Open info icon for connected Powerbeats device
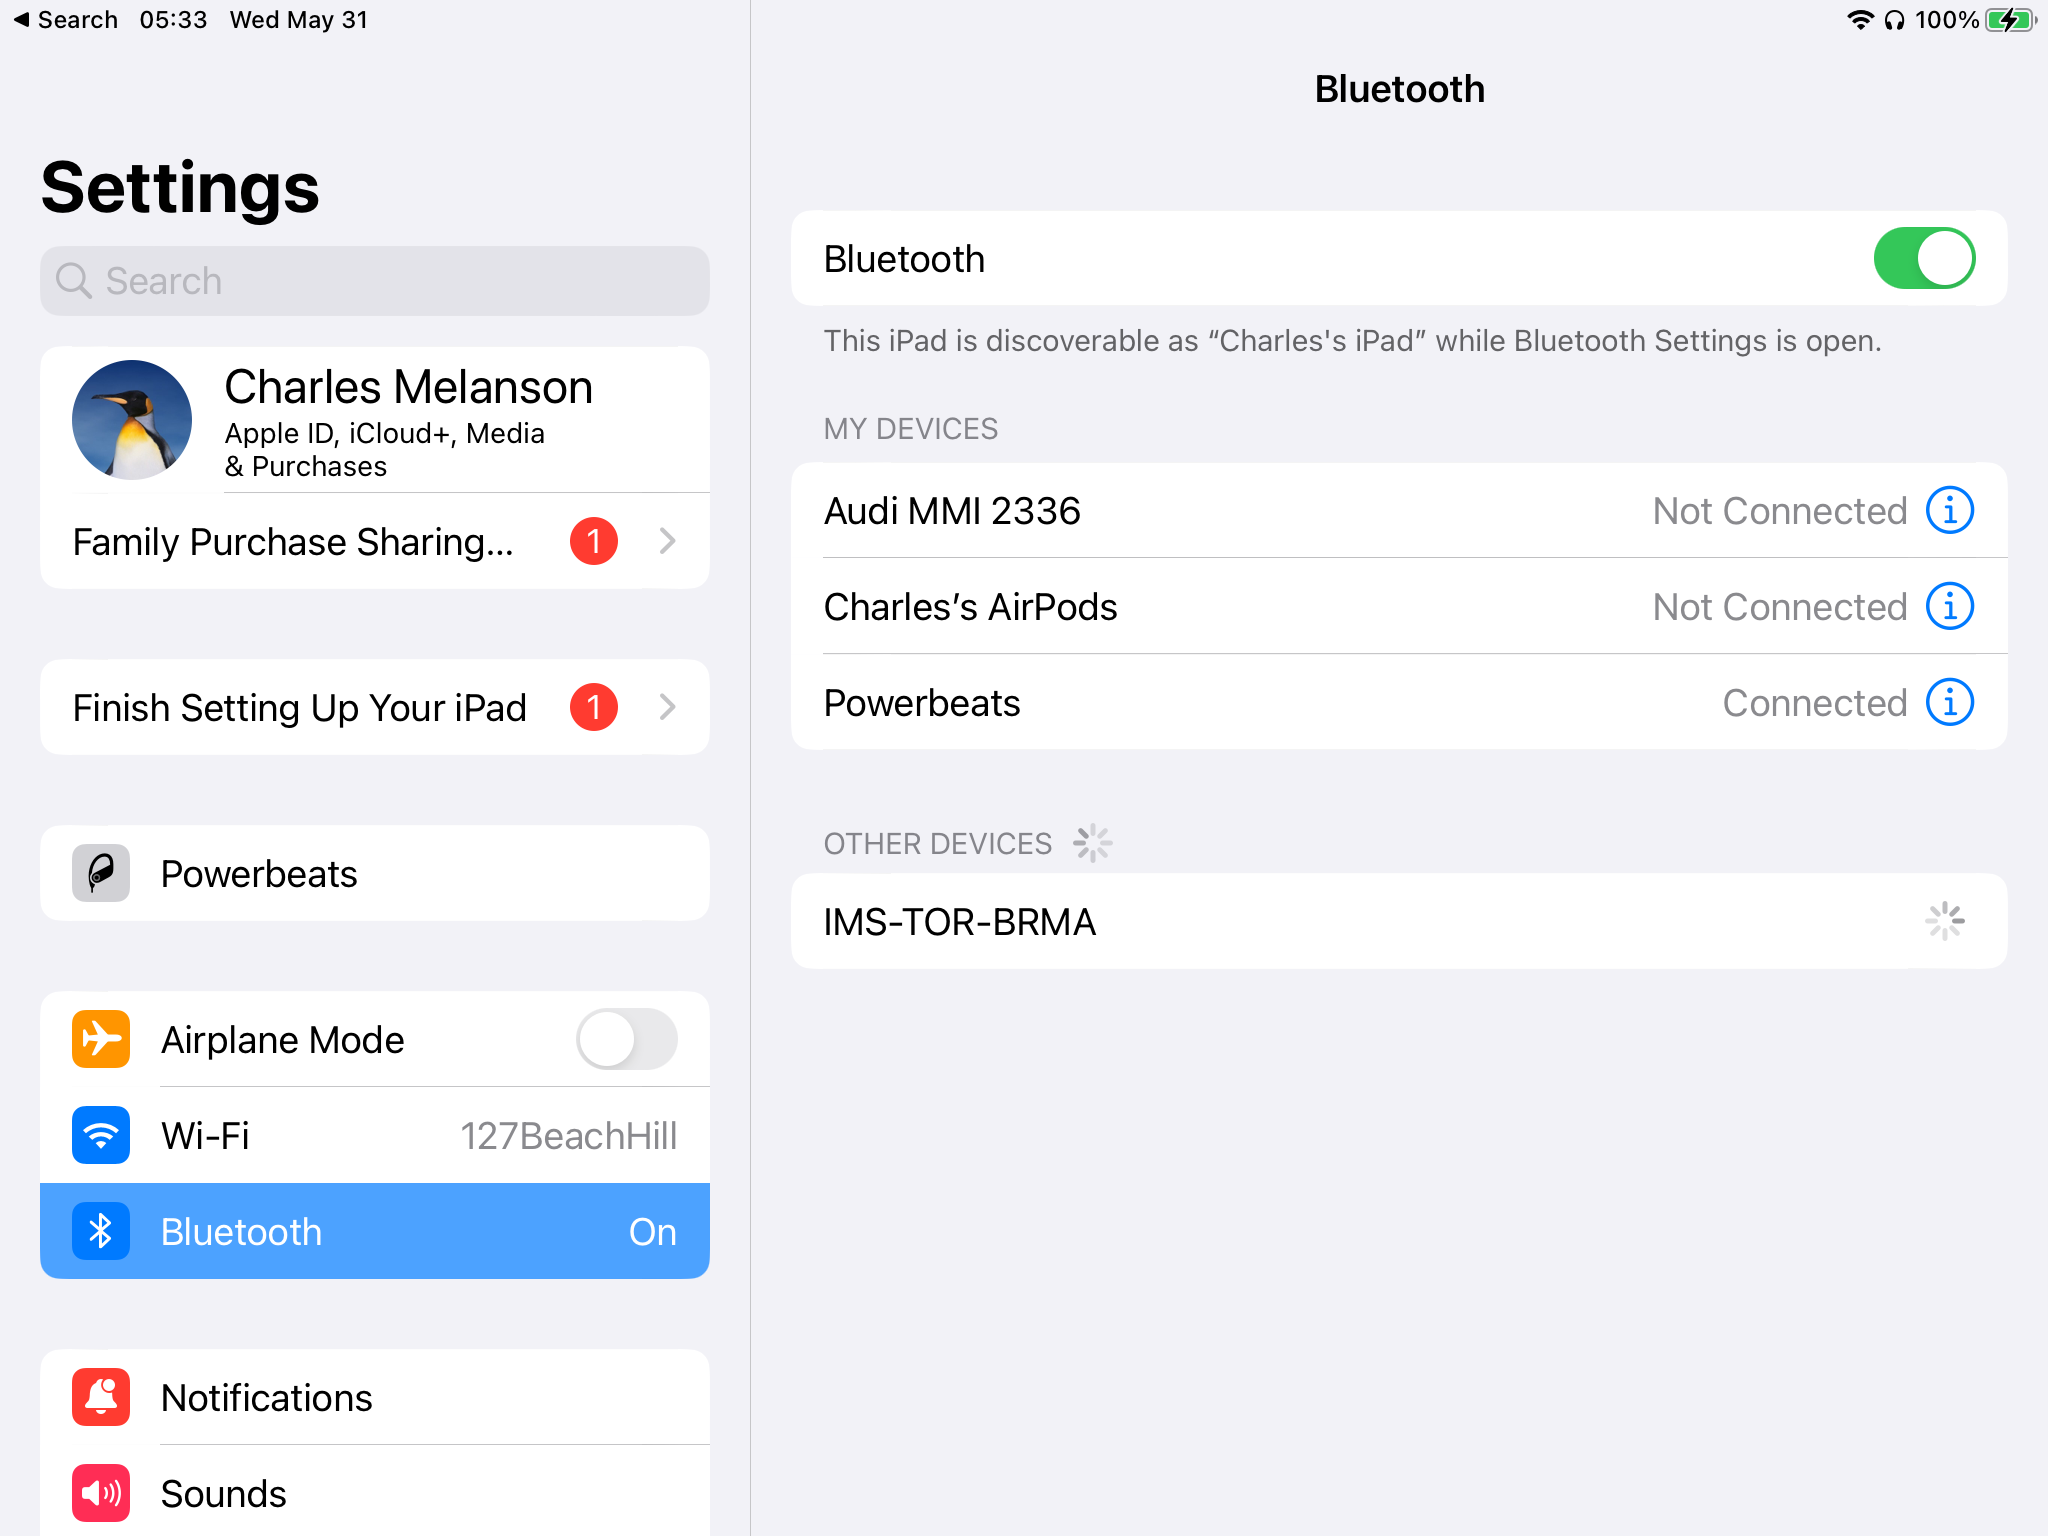 pyautogui.click(x=1949, y=703)
